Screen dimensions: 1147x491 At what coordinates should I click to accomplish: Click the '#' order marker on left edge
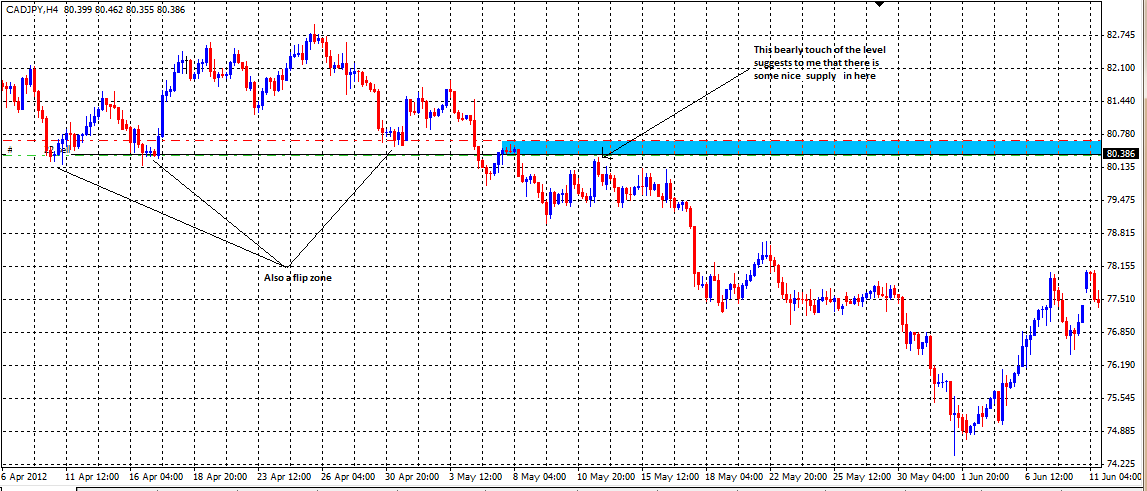pyautogui.click(x=8, y=151)
